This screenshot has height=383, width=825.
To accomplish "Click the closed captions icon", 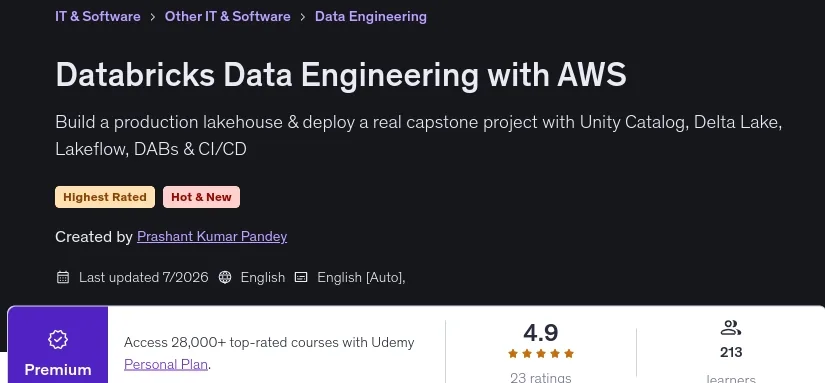I will tap(301, 277).
